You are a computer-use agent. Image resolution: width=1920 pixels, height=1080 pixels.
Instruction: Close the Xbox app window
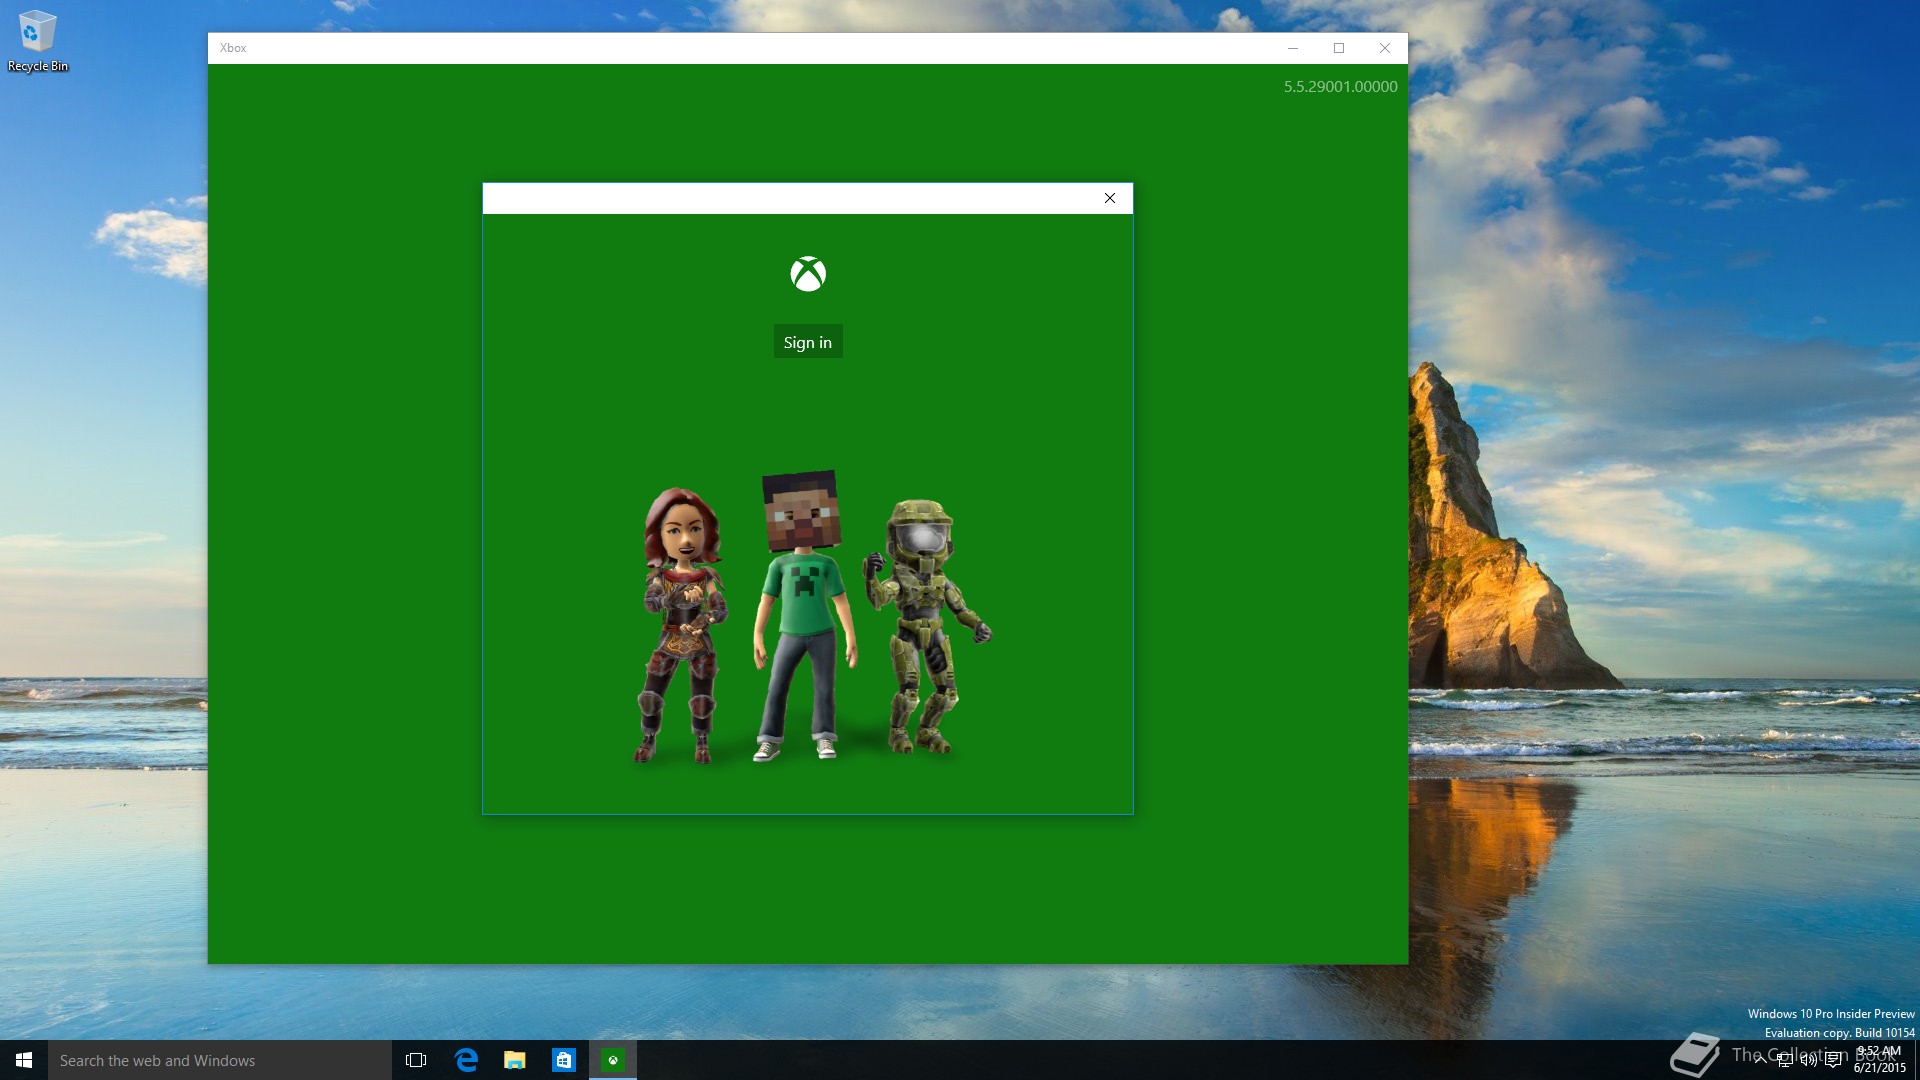click(x=1385, y=48)
